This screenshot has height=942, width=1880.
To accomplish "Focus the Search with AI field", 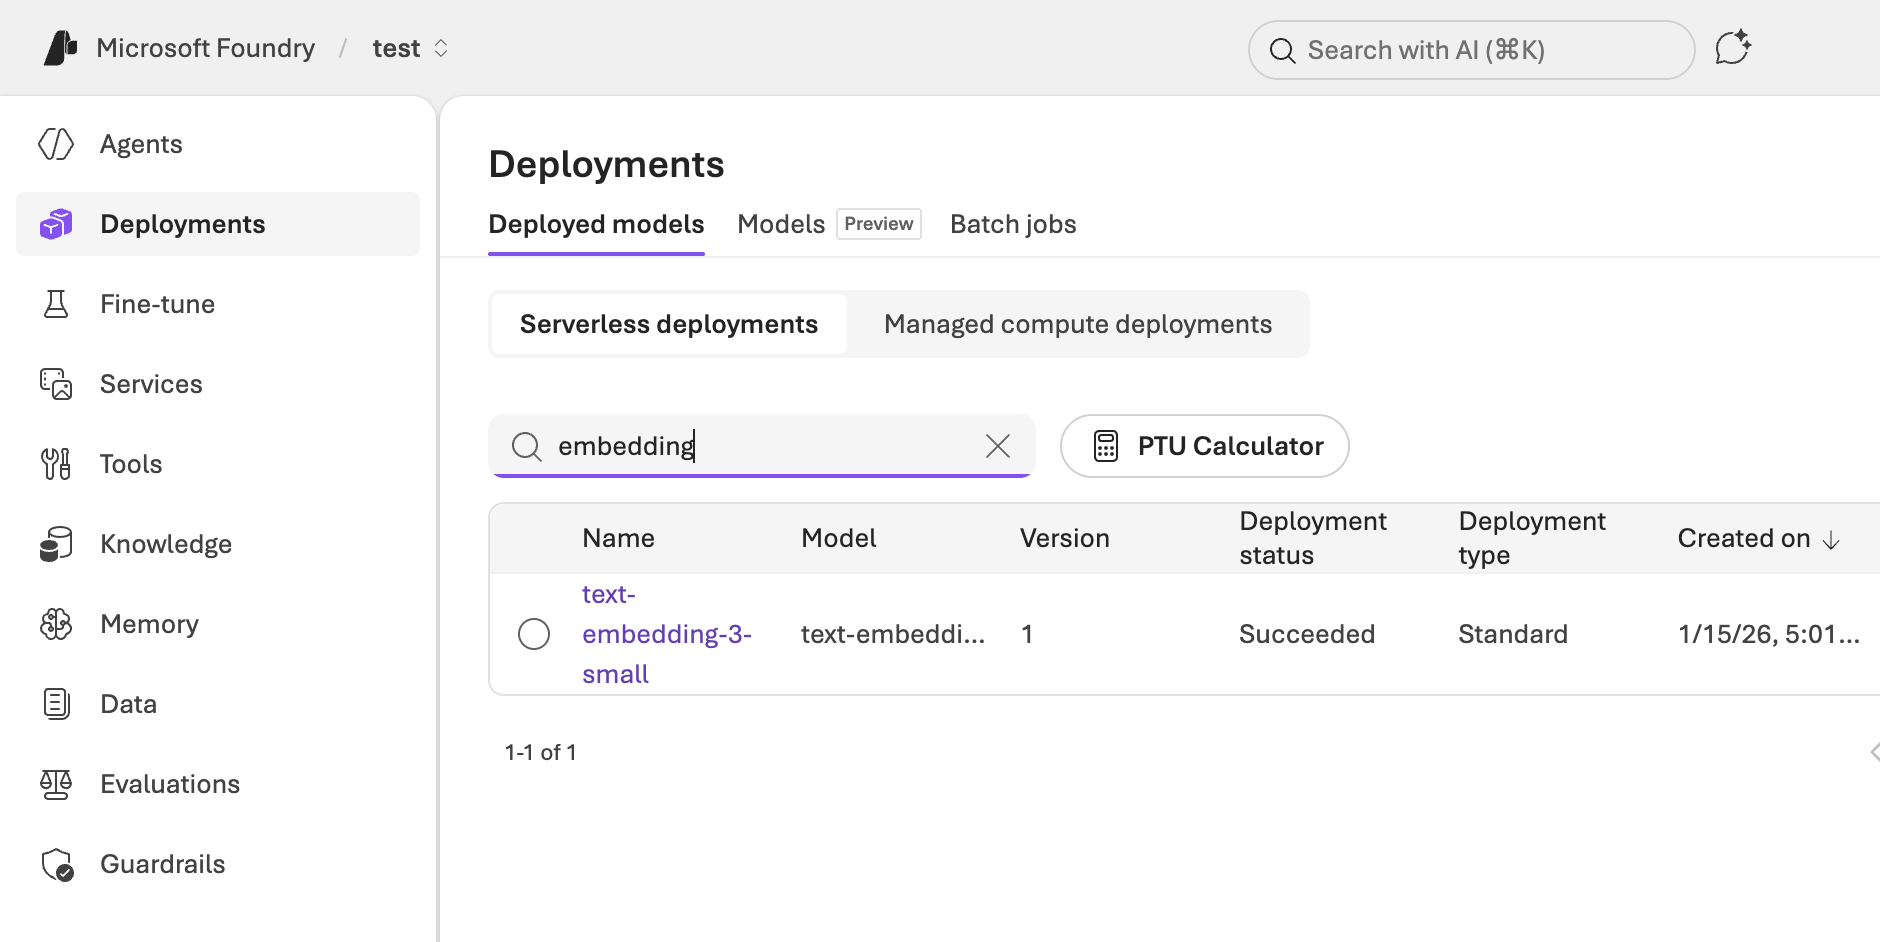I will pos(1472,50).
